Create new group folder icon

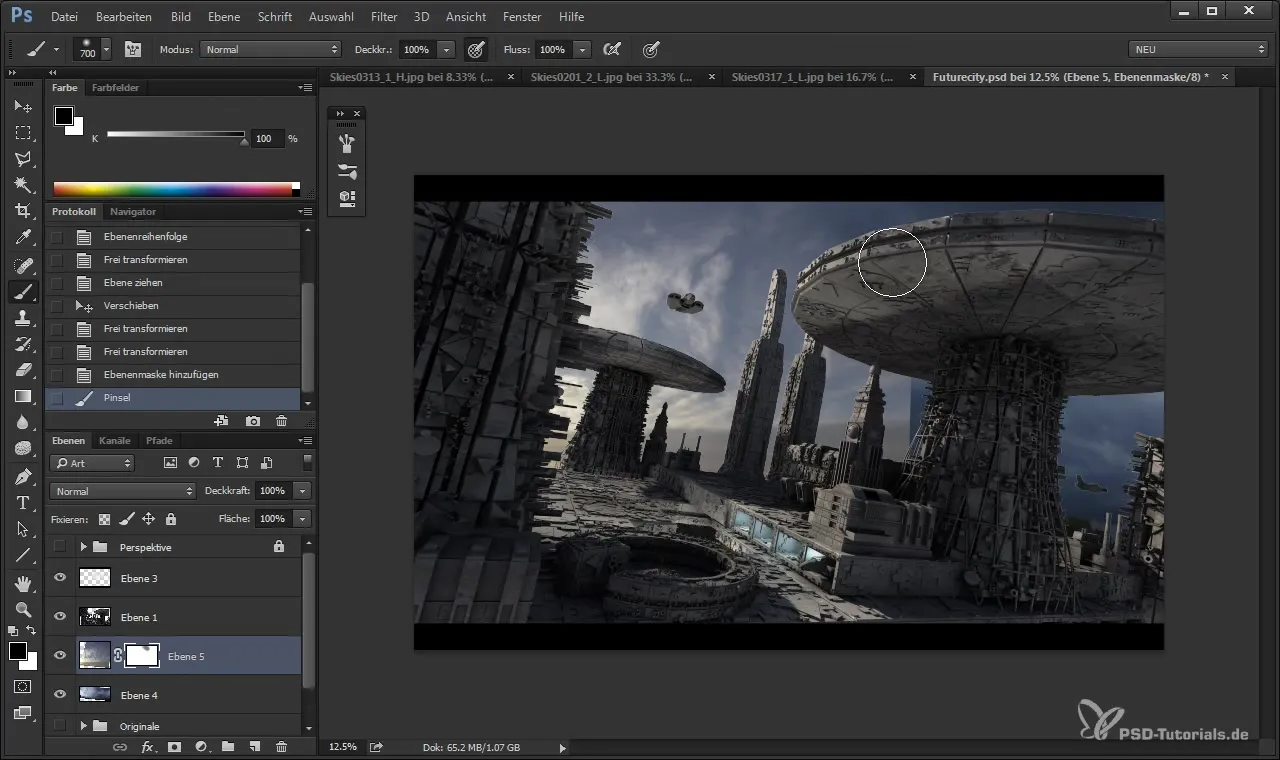pos(228,746)
